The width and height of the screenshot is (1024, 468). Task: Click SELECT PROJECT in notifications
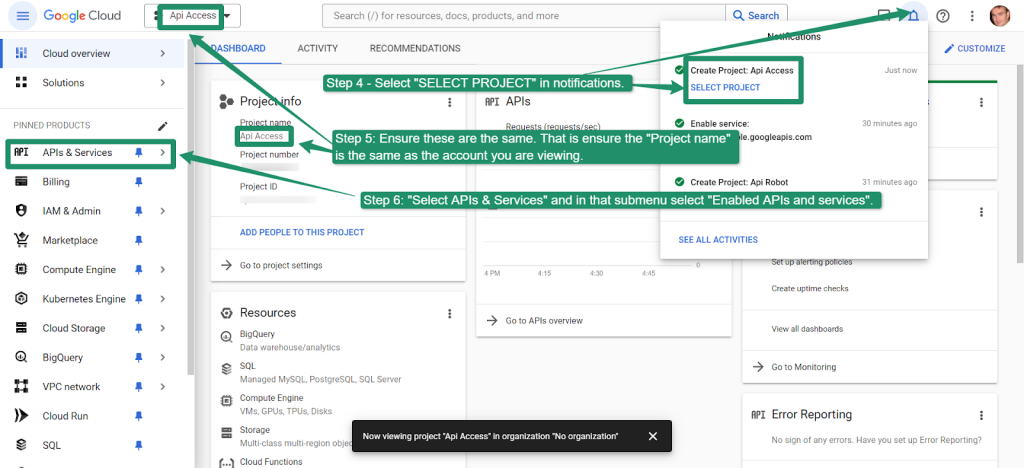[725, 88]
